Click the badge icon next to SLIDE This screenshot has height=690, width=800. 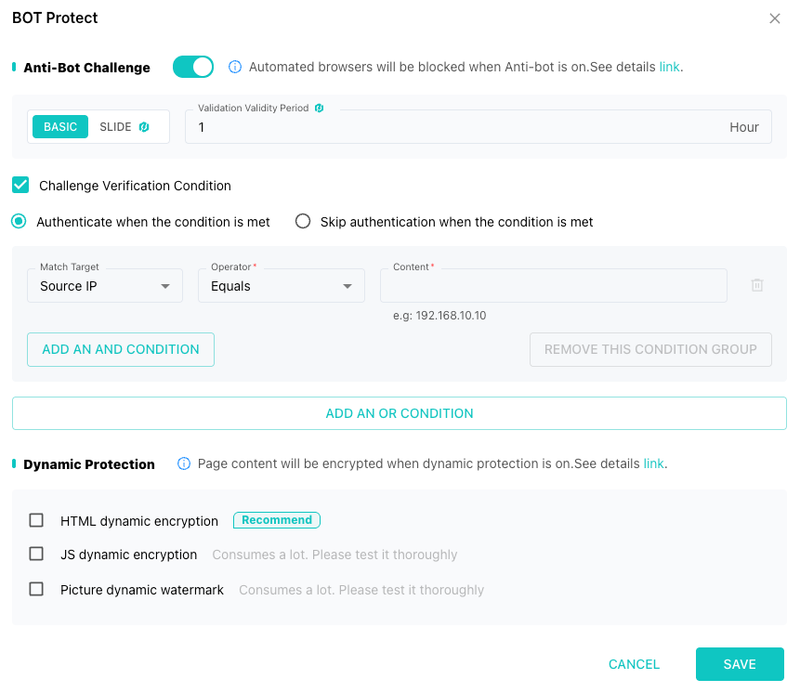[x=144, y=127]
